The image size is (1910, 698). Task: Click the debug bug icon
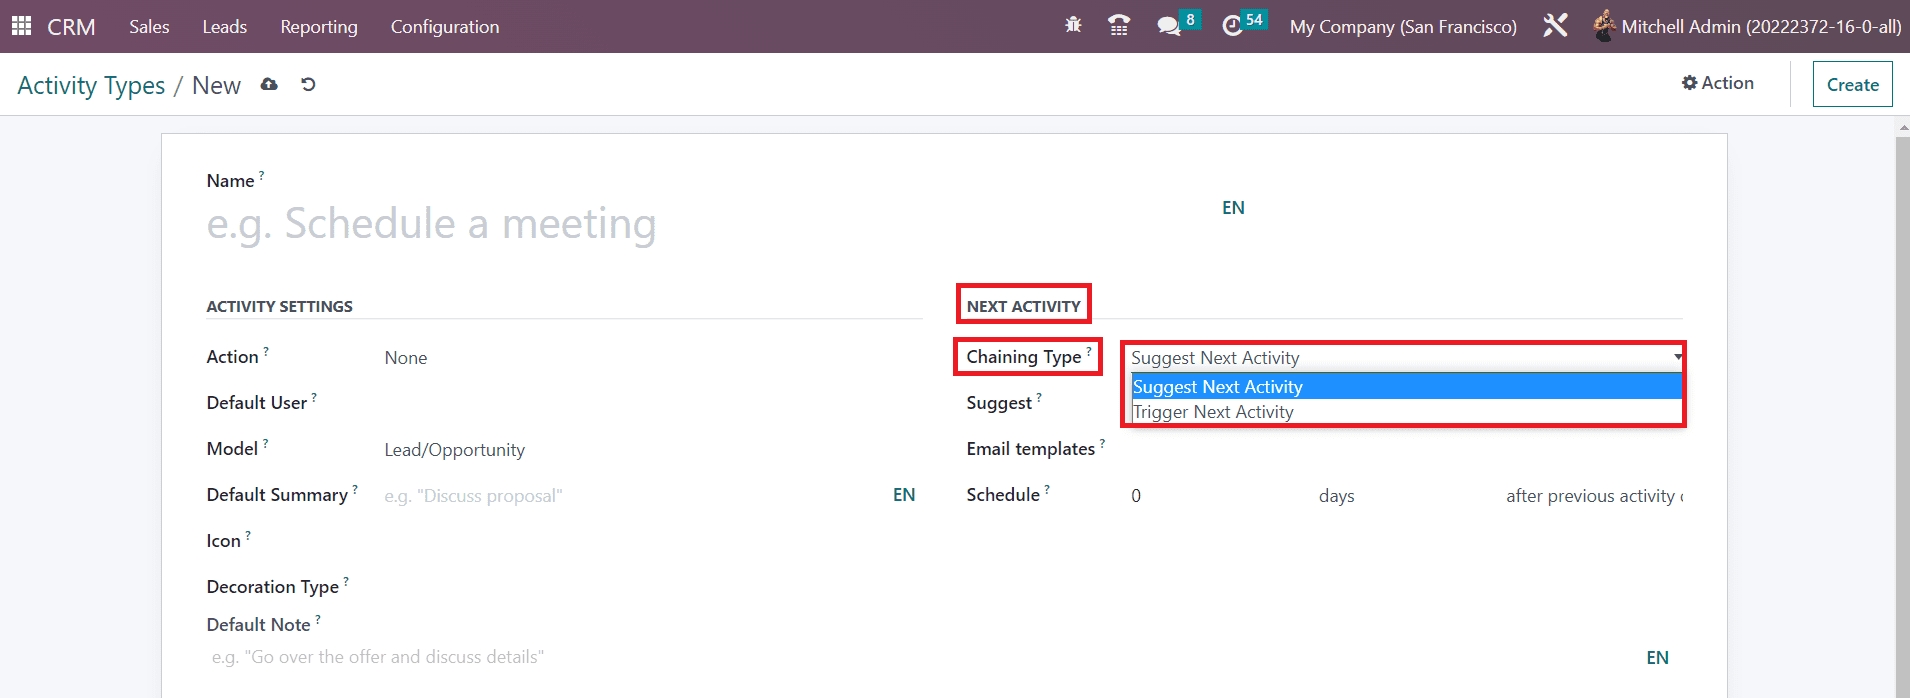click(x=1073, y=25)
